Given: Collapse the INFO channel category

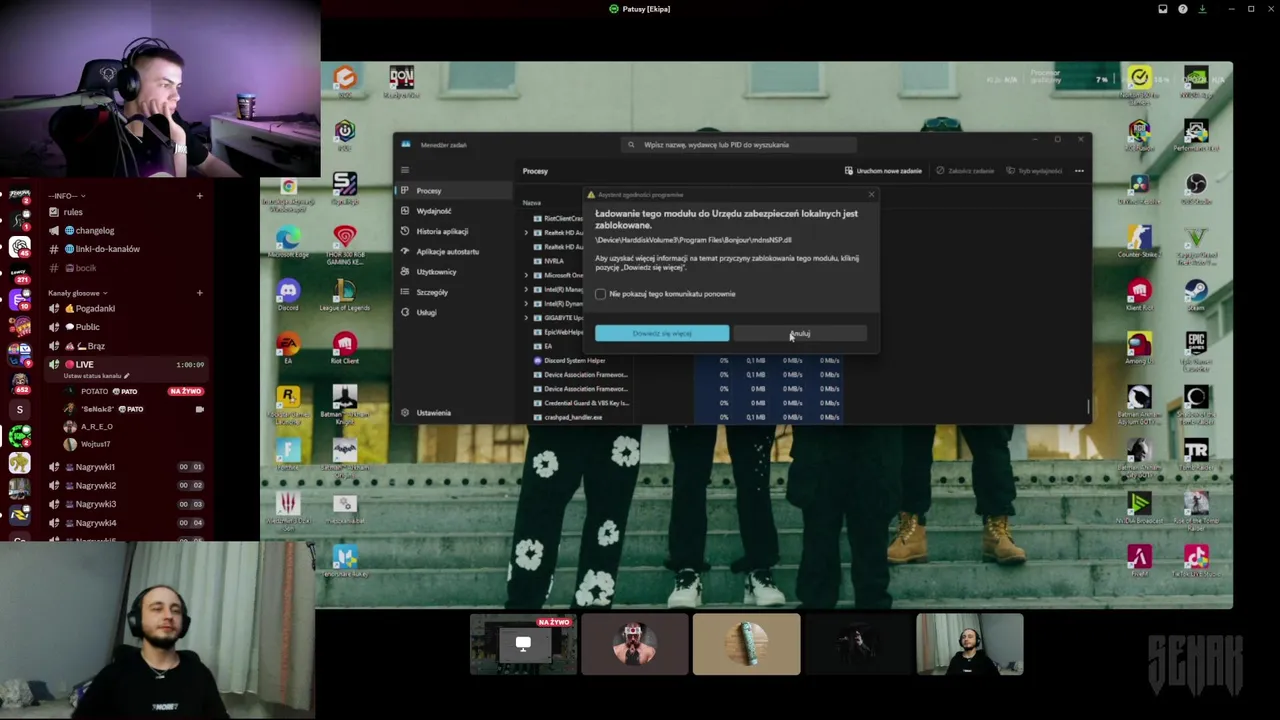Looking at the screenshot, I should point(67,196).
